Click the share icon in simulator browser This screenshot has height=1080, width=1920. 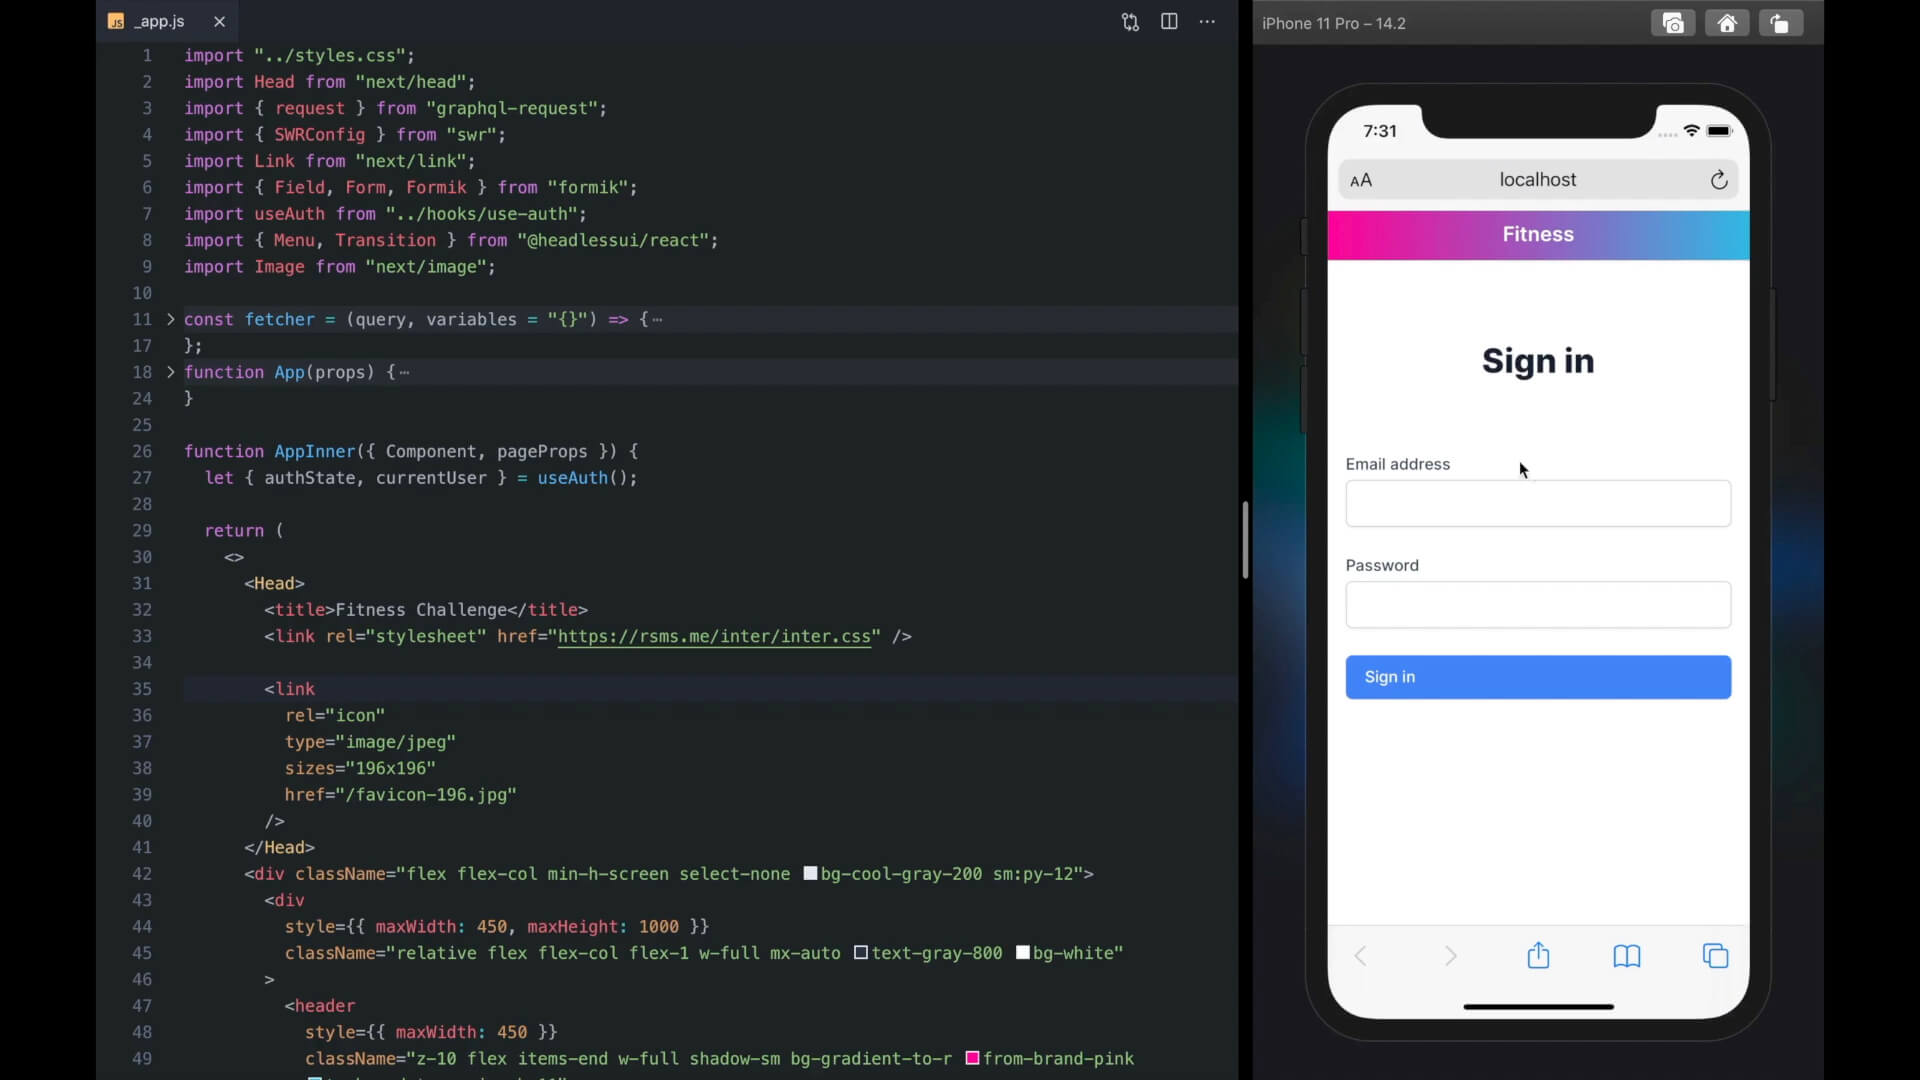(1538, 955)
